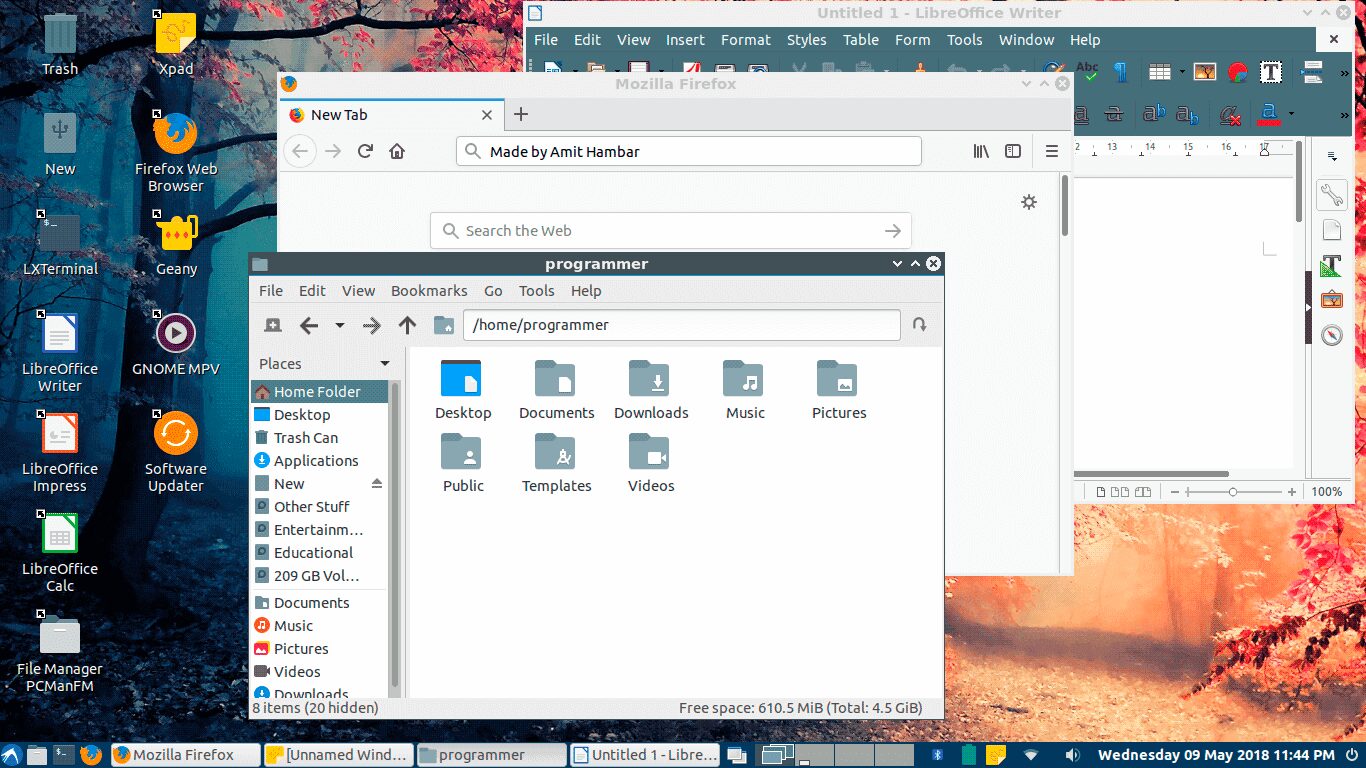The width and height of the screenshot is (1366, 768).
Task: Clear direct formatting of text
Action: pos(1231,113)
